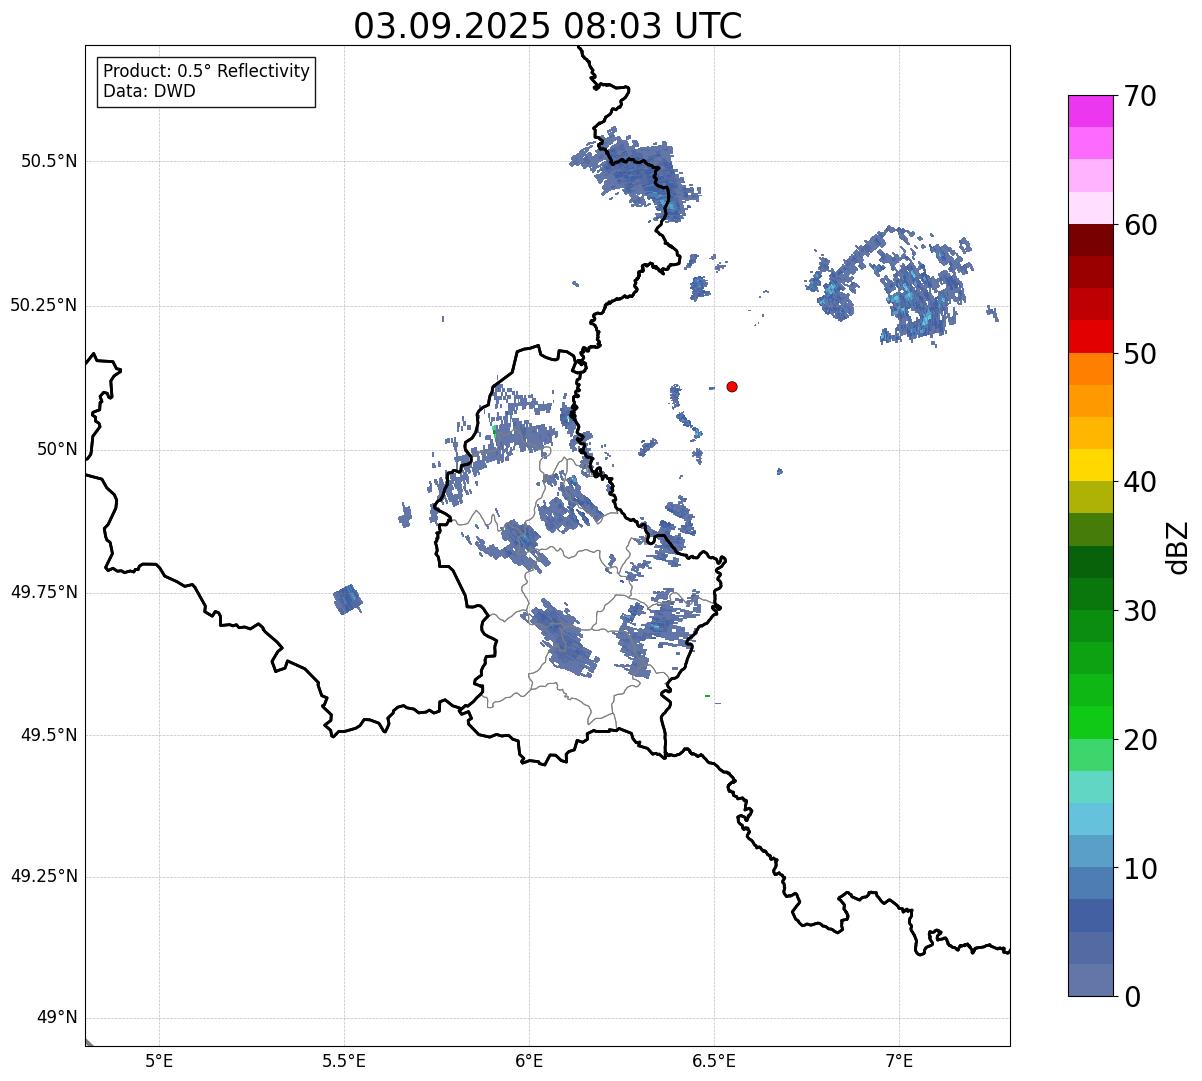
Task: Click the latitude label 49.5°N
Action: point(49,735)
